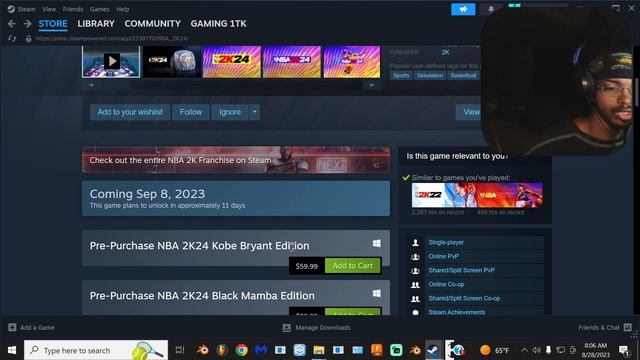
Task: Click the Basketball tag
Action: point(463,76)
